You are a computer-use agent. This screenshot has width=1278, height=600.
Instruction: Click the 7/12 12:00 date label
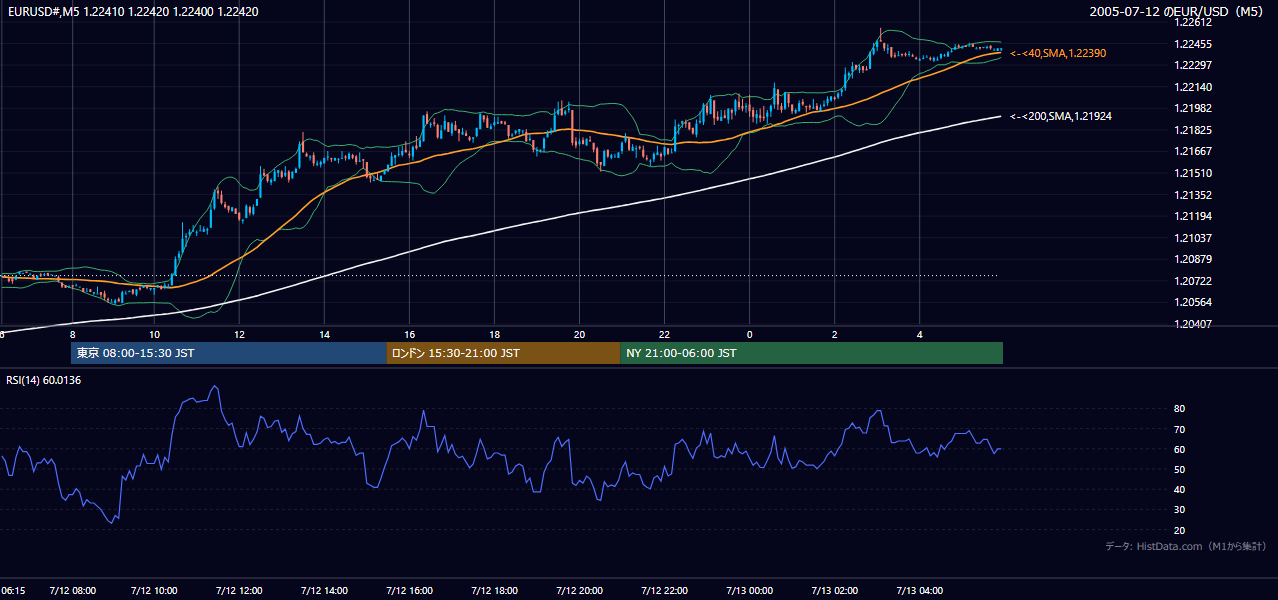(239, 591)
